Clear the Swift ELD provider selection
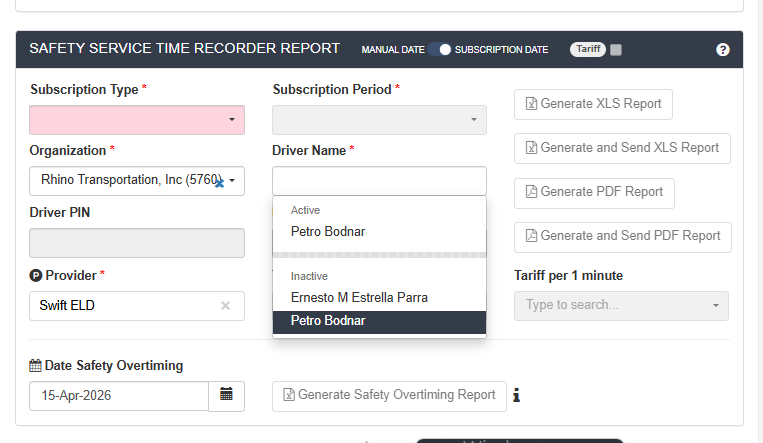Image resolution: width=763 pixels, height=443 pixels. [x=225, y=306]
